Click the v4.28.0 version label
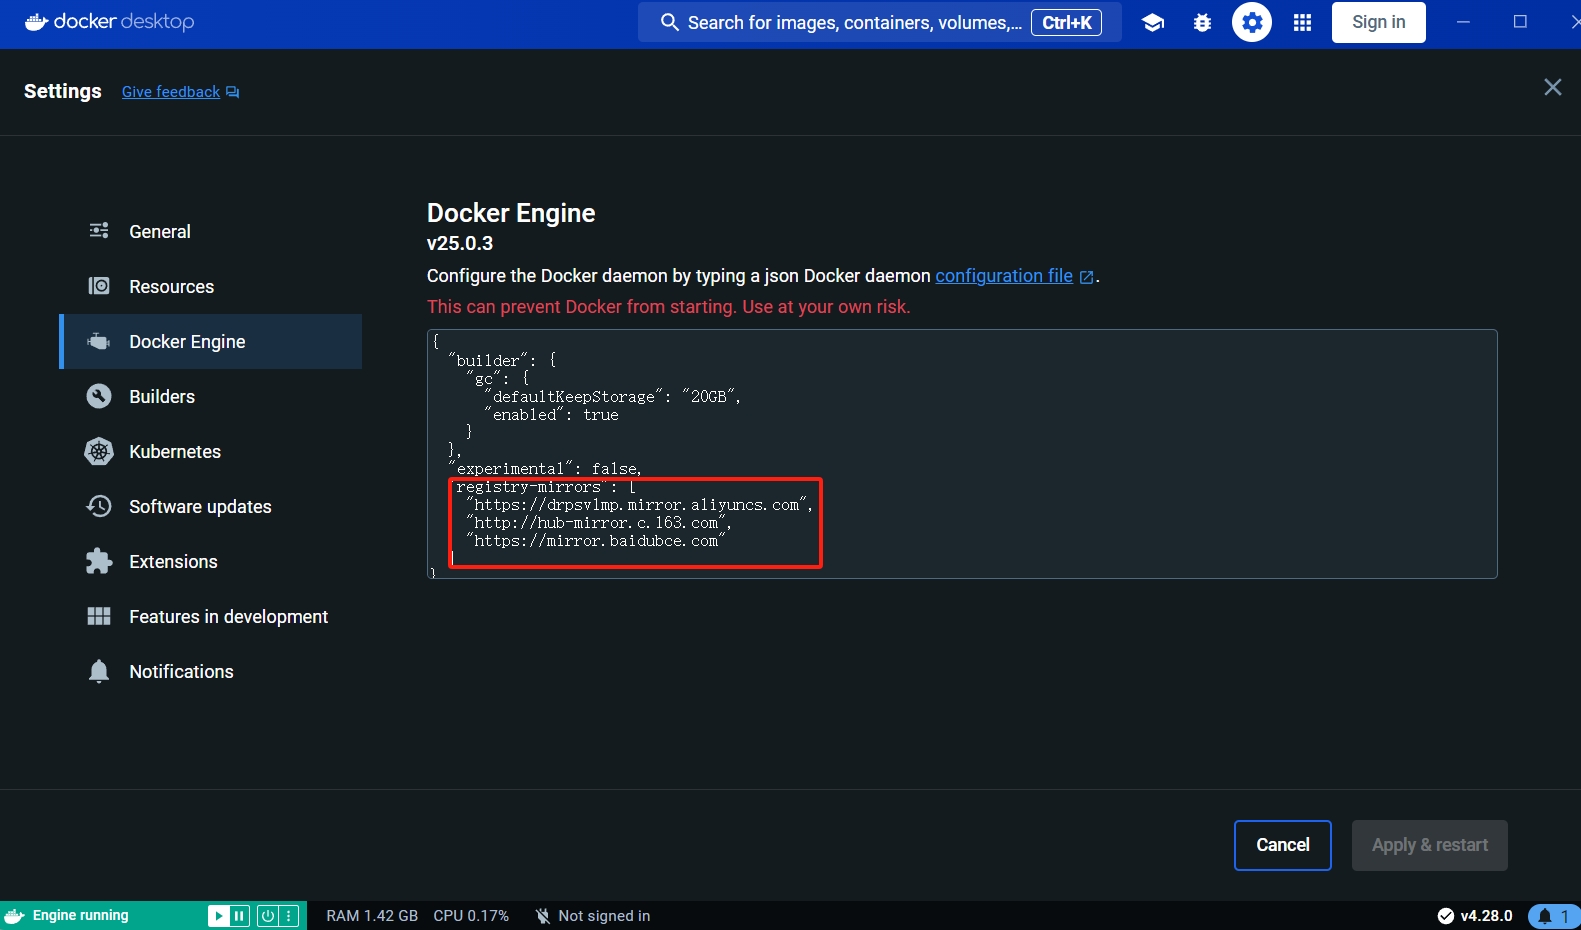This screenshot has height=930, width=1581. coord(1486,916)
